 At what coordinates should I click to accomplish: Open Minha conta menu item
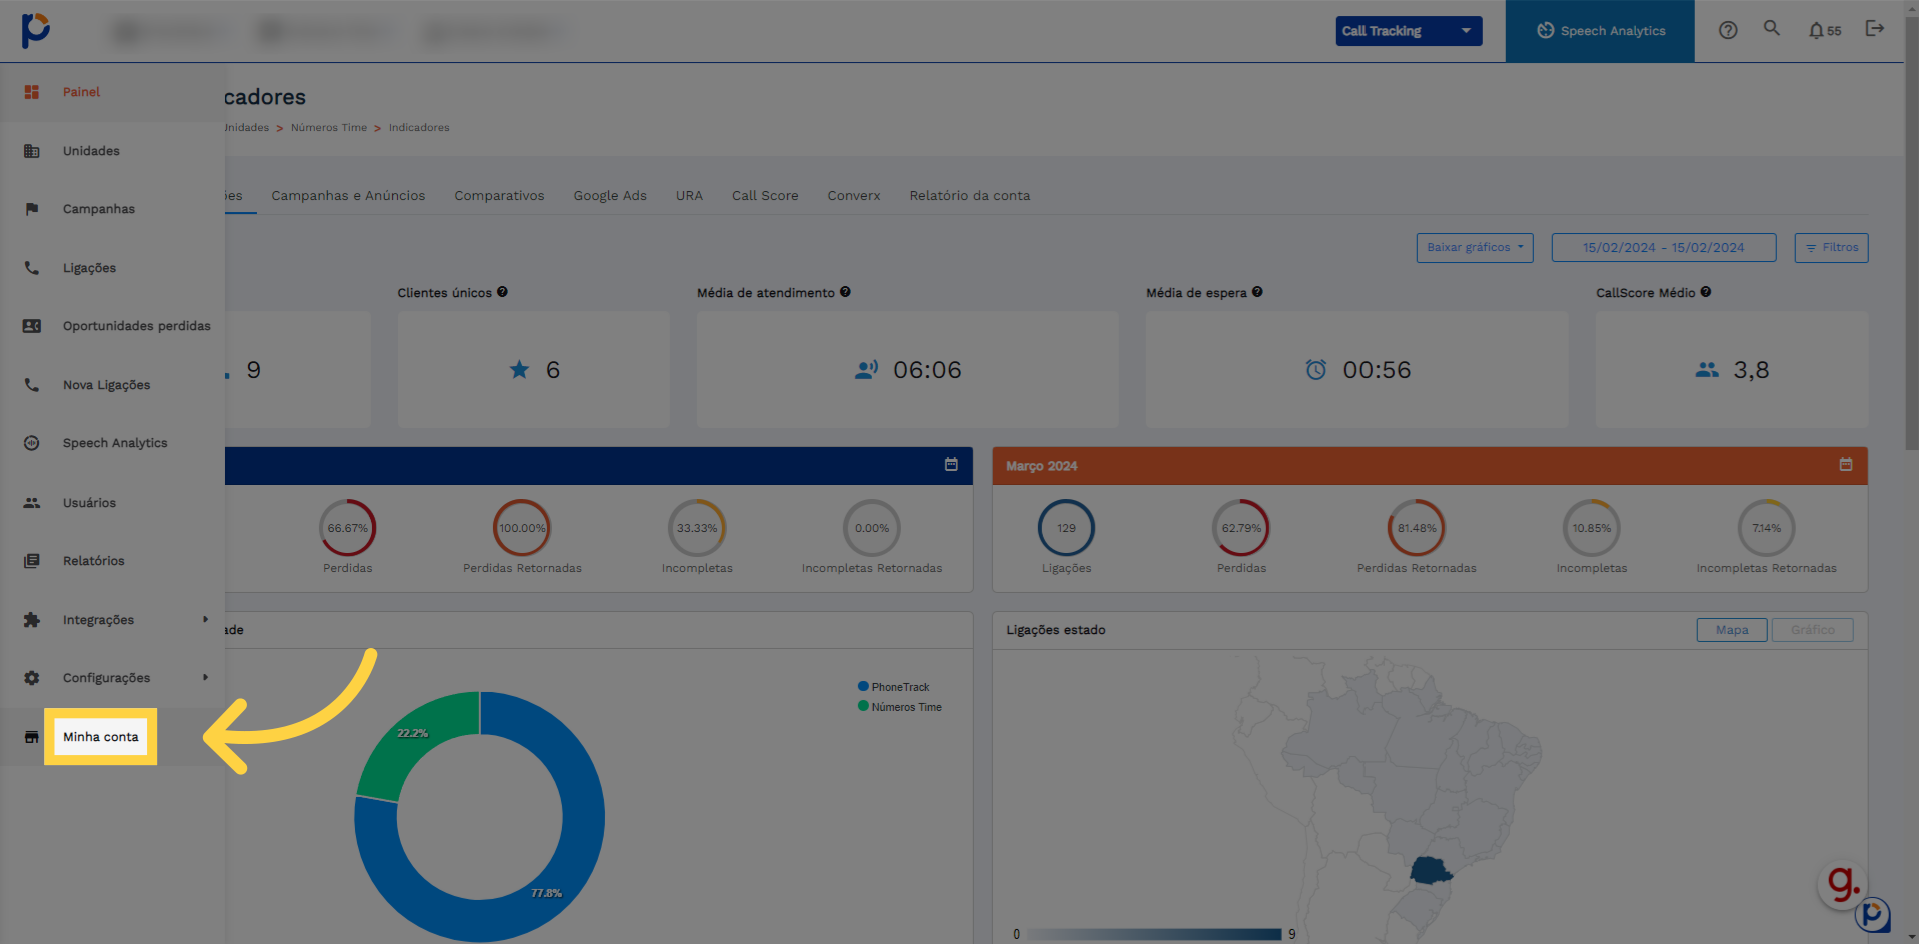(x=101, y=737)
